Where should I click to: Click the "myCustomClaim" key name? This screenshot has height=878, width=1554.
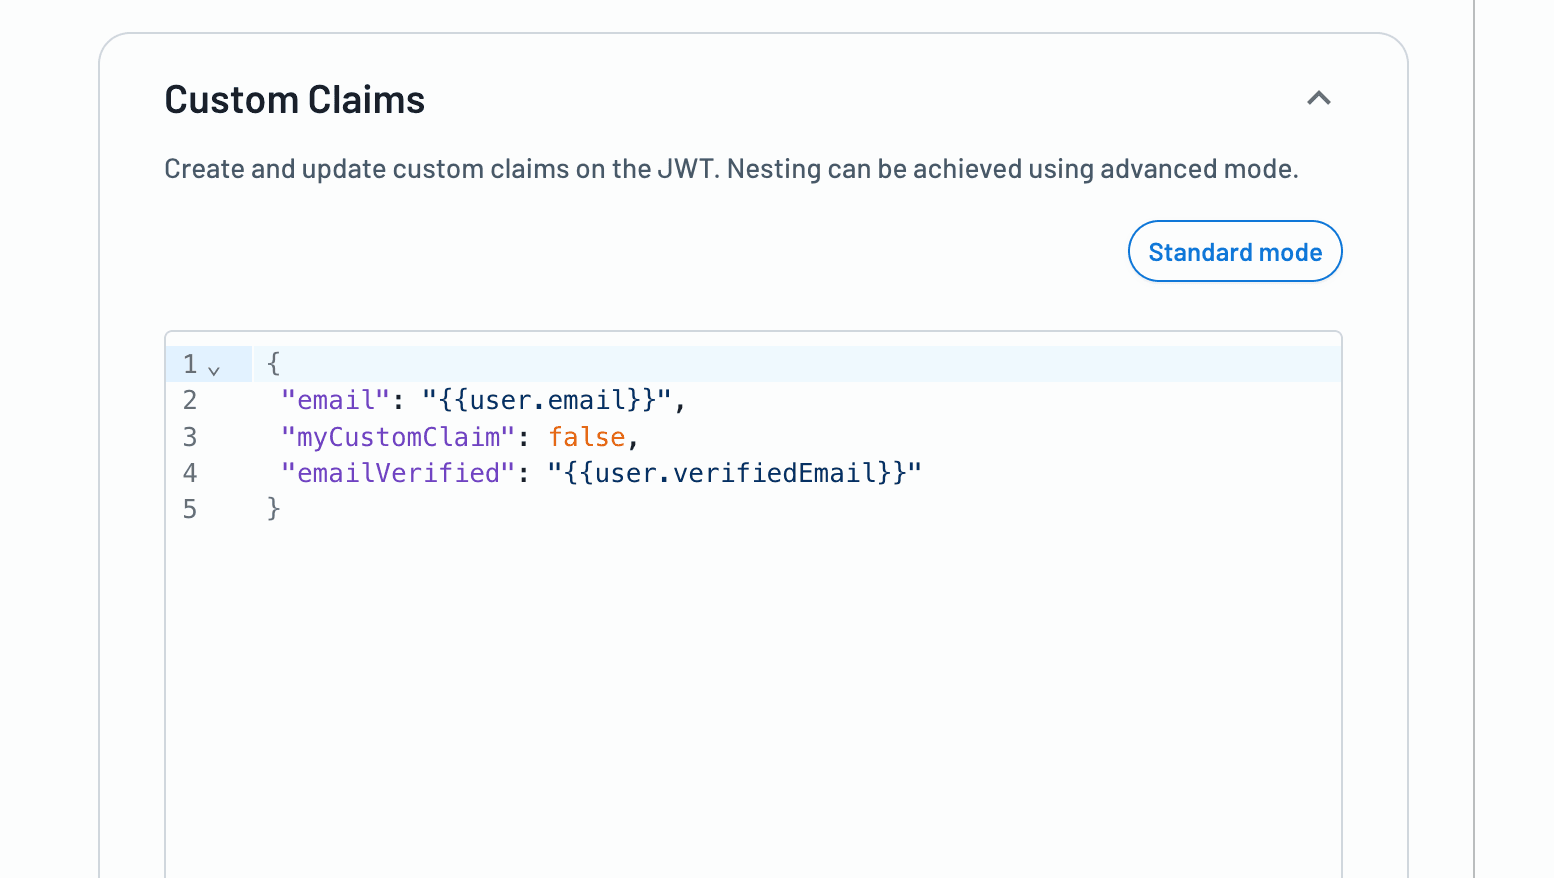pyautogui.click(x=398, y=436)
